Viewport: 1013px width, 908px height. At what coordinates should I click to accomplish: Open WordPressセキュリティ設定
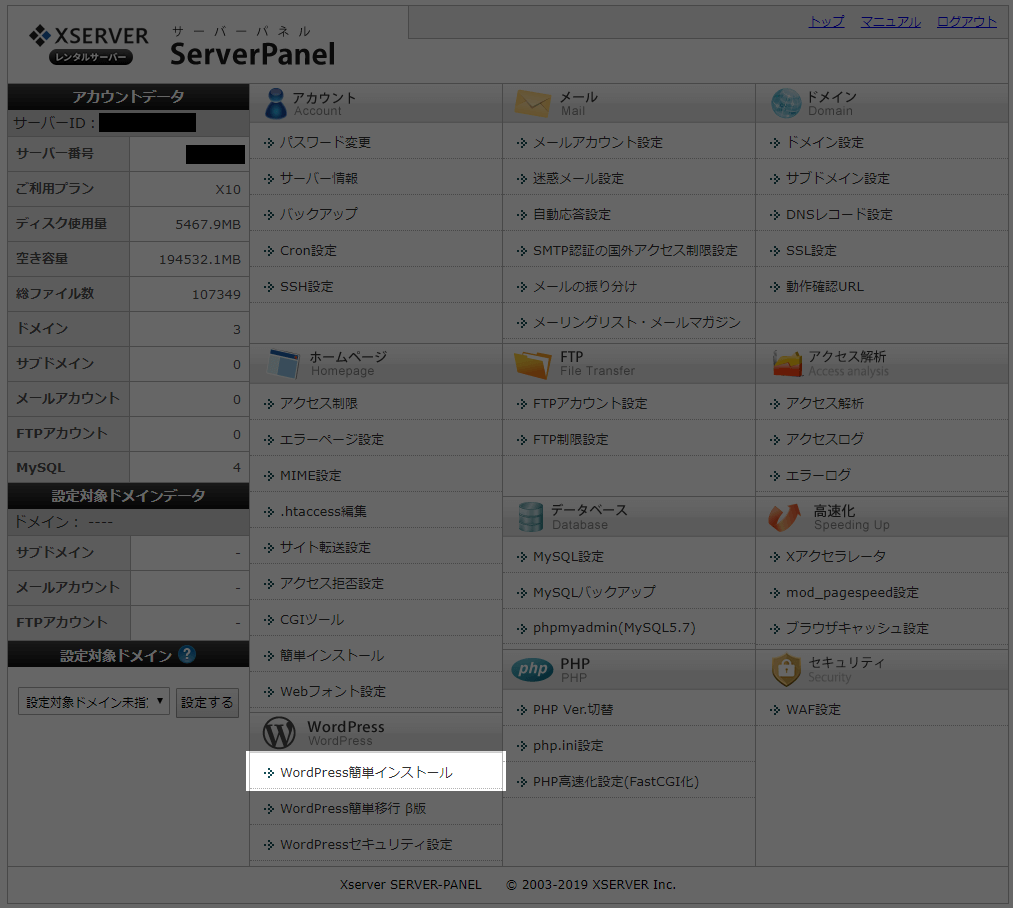click(366, 845)
